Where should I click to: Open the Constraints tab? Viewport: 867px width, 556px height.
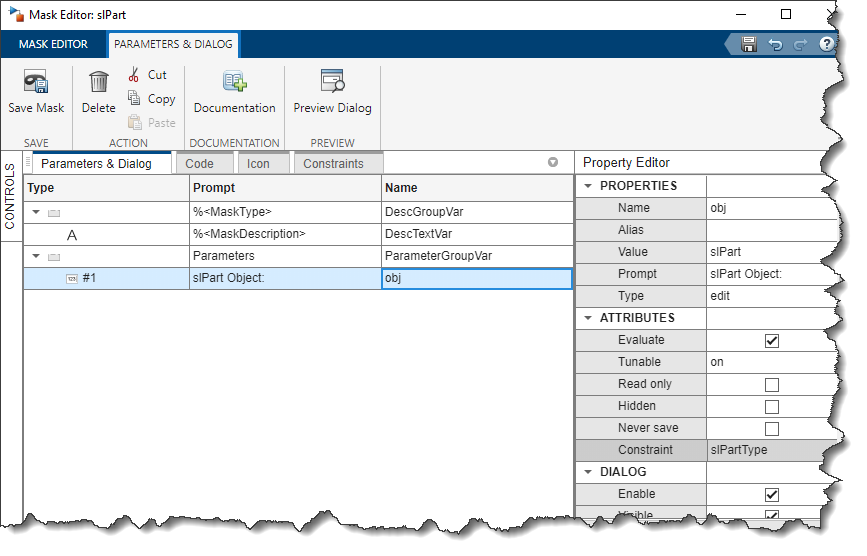(x=333, y=163)
